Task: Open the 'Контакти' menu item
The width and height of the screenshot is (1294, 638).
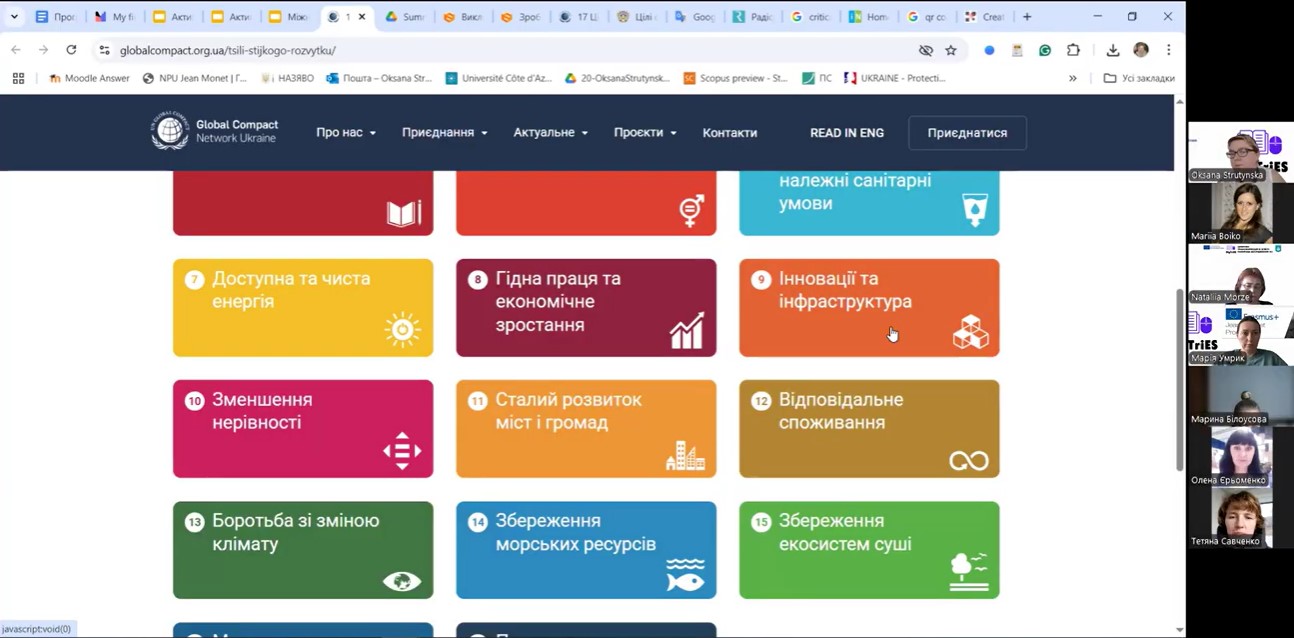Action: 729,133
